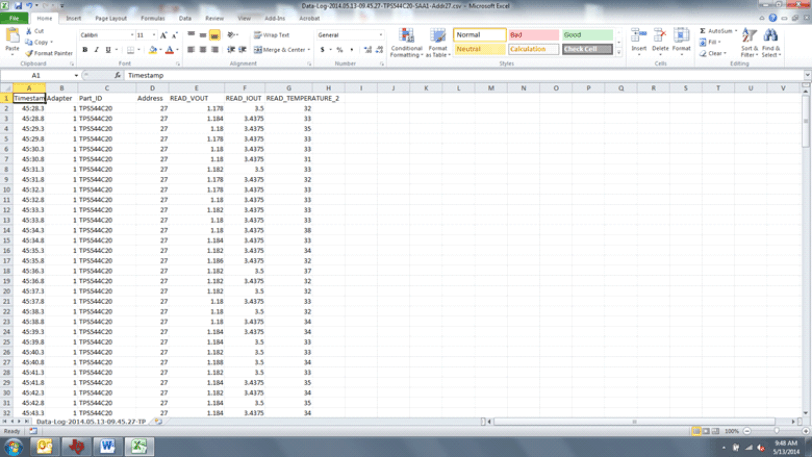Image resolution: width=812 pixels, height=457 pixels.
Task: Expand the Name Box dropdown arrow
Action: 75,76
